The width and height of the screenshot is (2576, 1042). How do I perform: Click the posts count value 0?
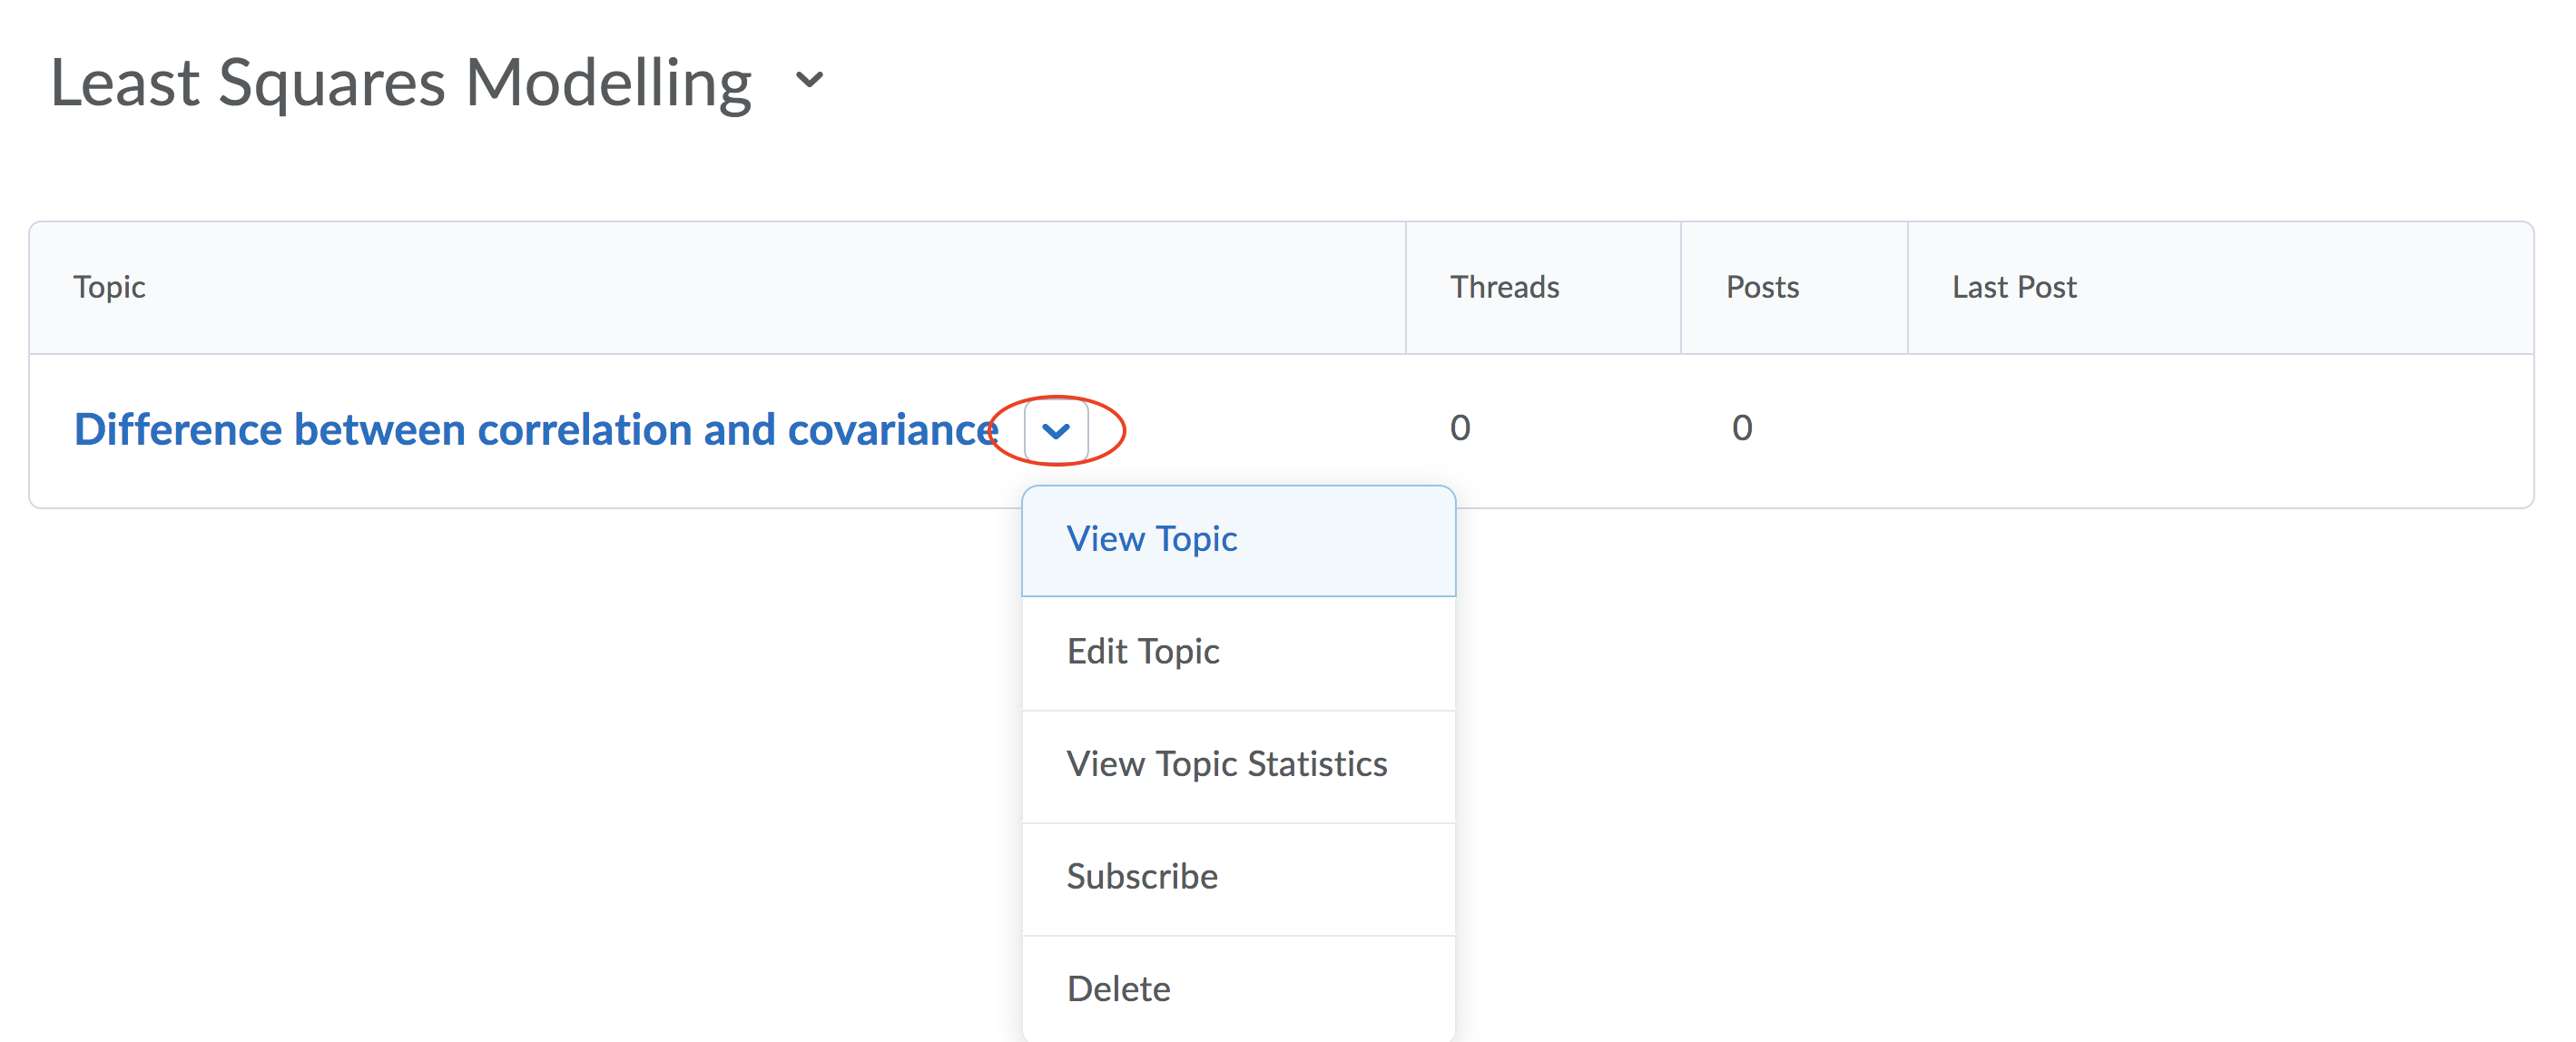click(x=1742, y=428)
